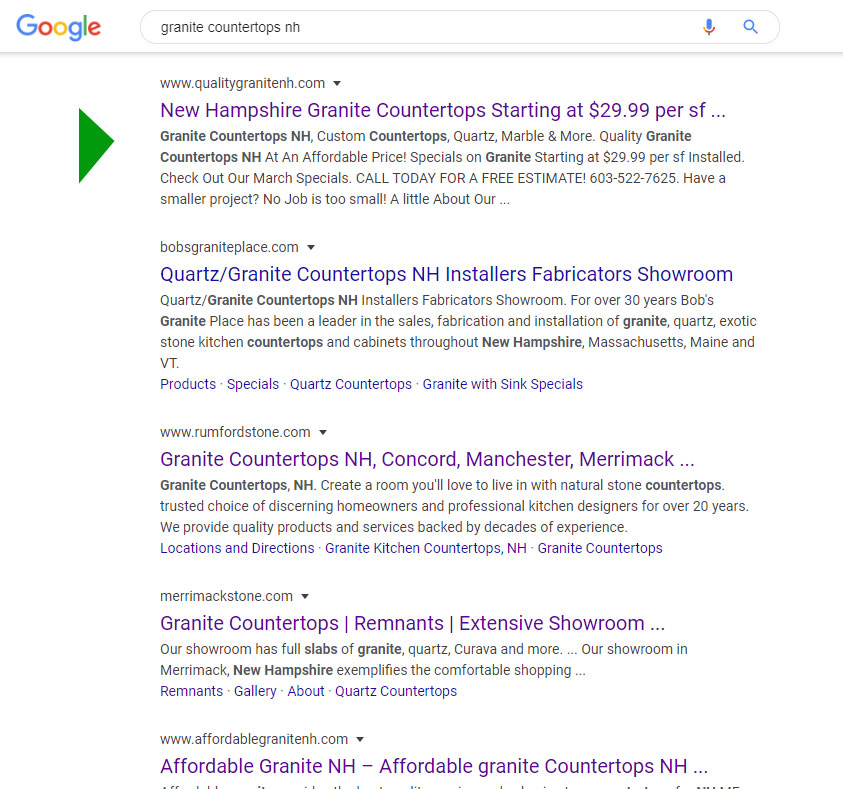This screenshot has height=789, width=843.
Task: Open the 'Gallery' sitelink under merrimackstone.com
Action: (255, 691)
